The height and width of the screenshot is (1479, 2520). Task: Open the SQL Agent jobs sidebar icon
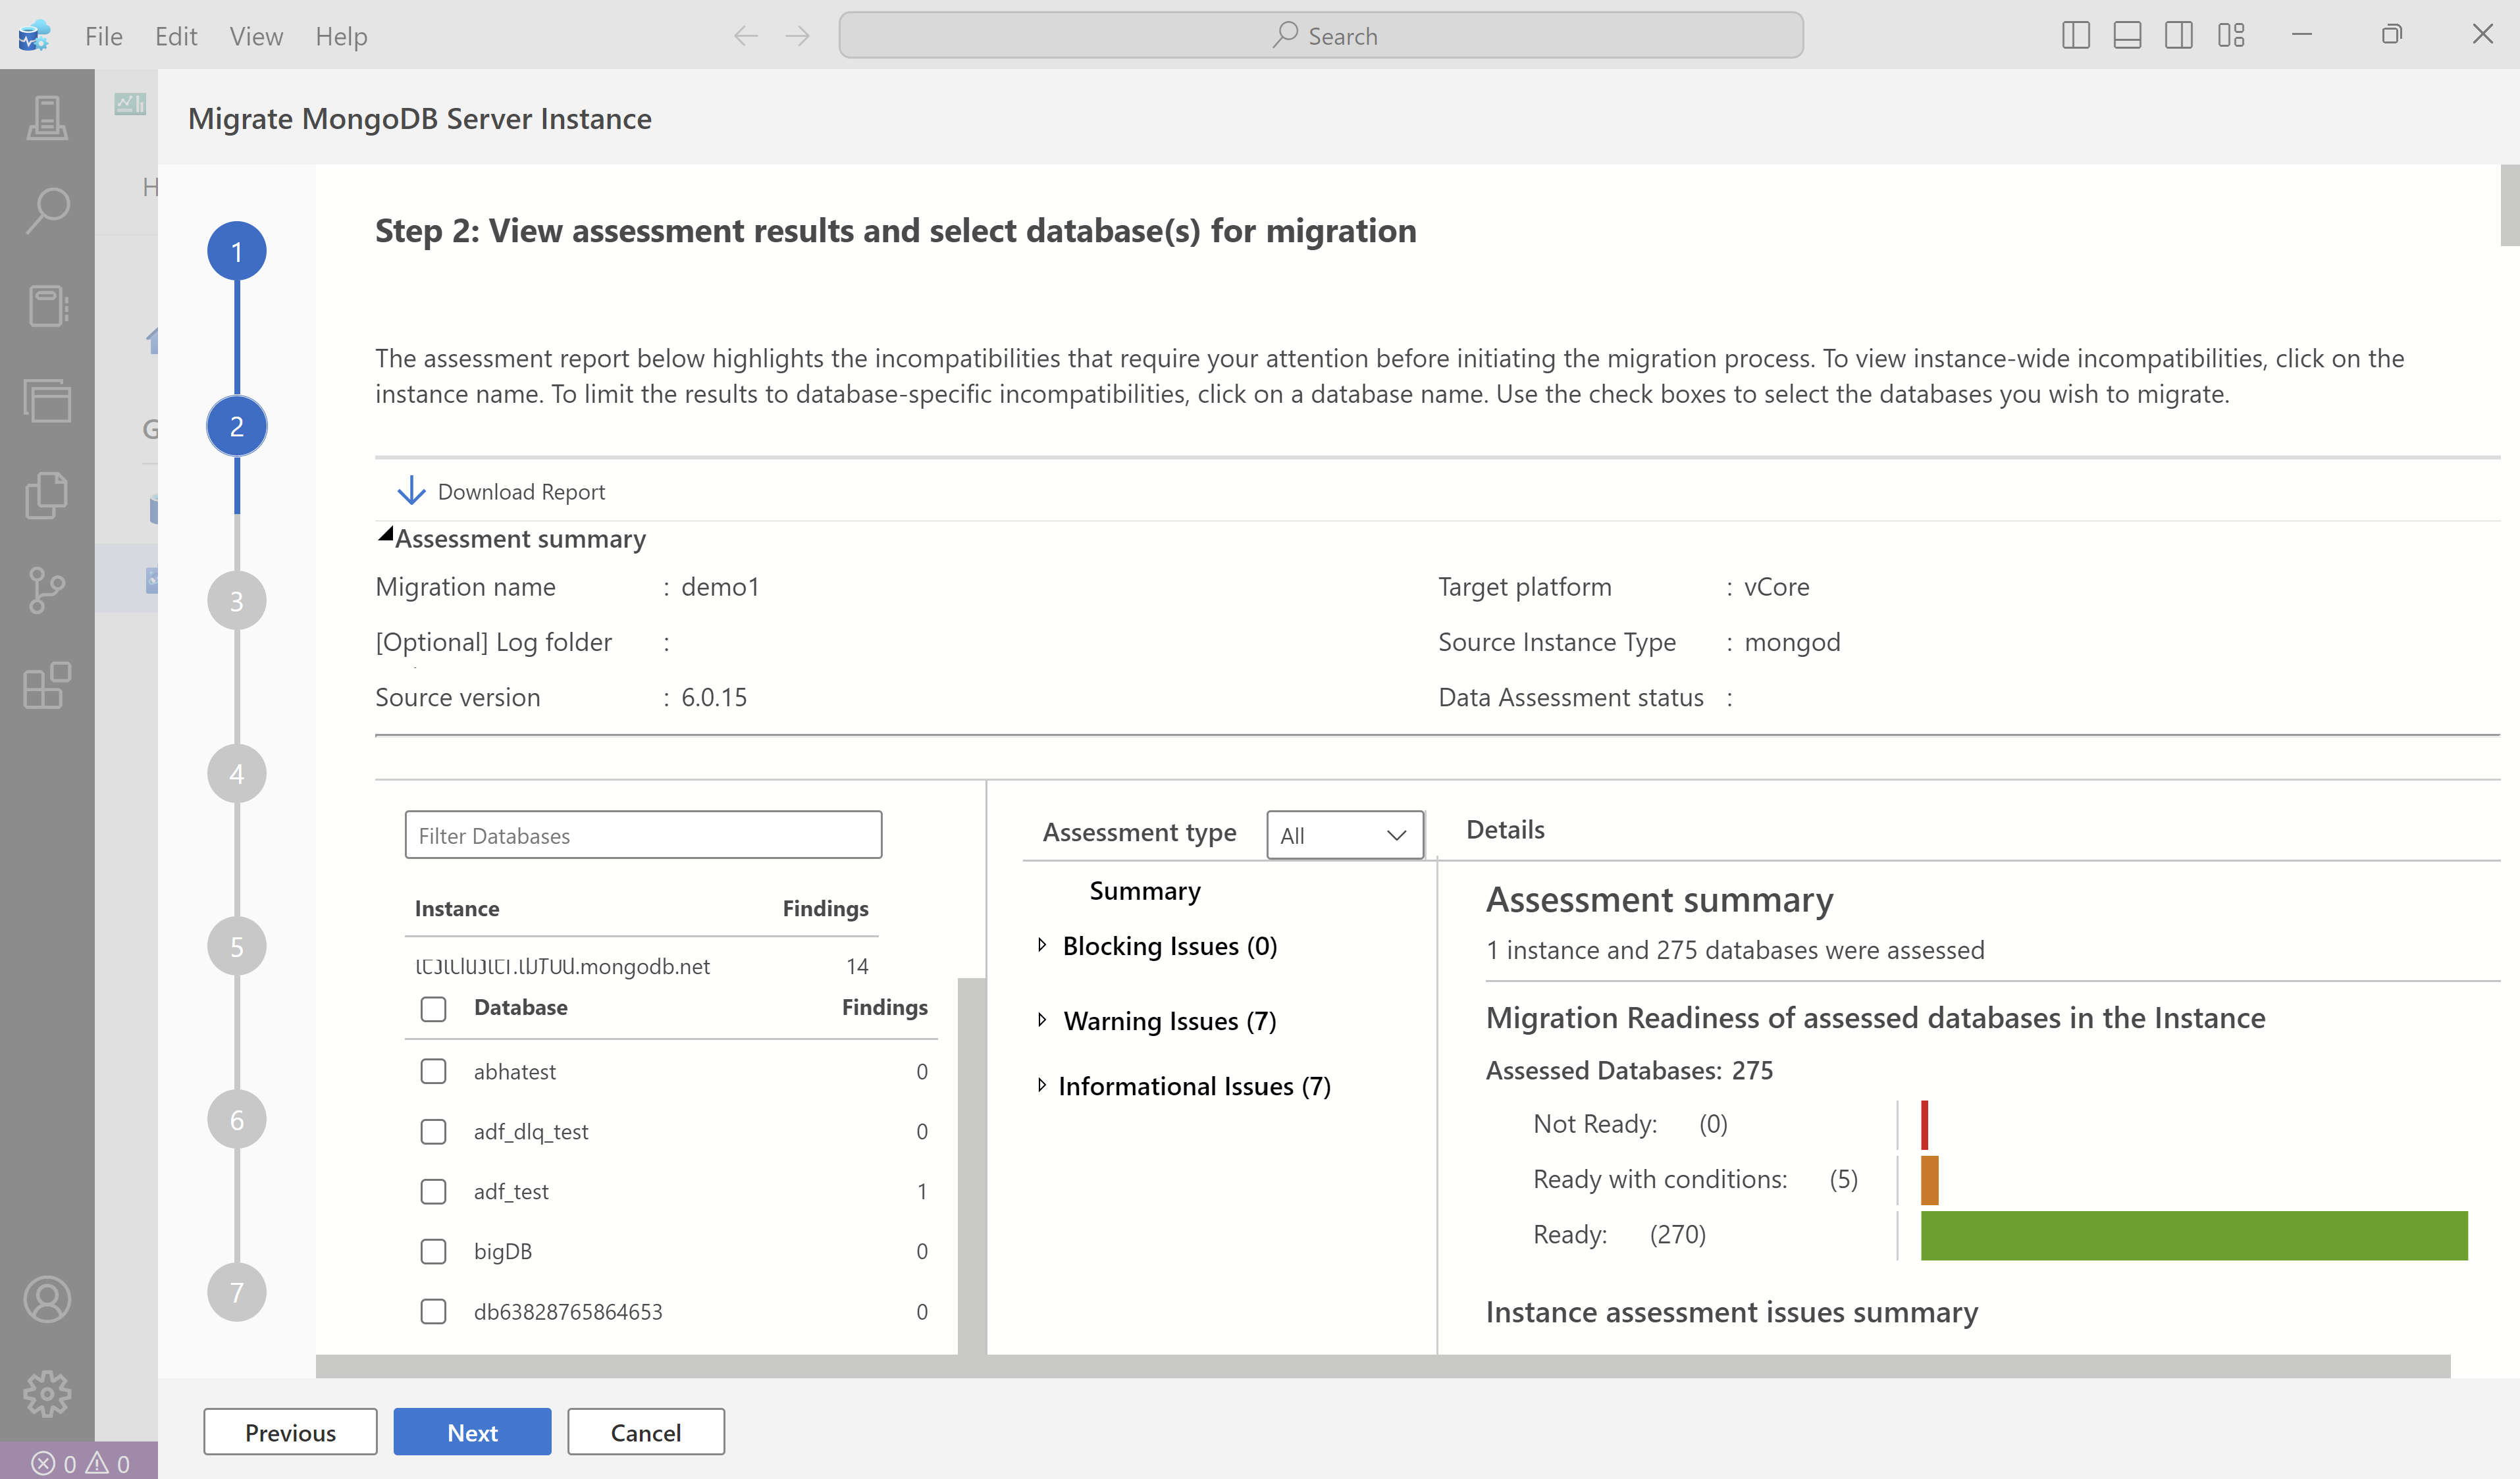coord(47,401)
